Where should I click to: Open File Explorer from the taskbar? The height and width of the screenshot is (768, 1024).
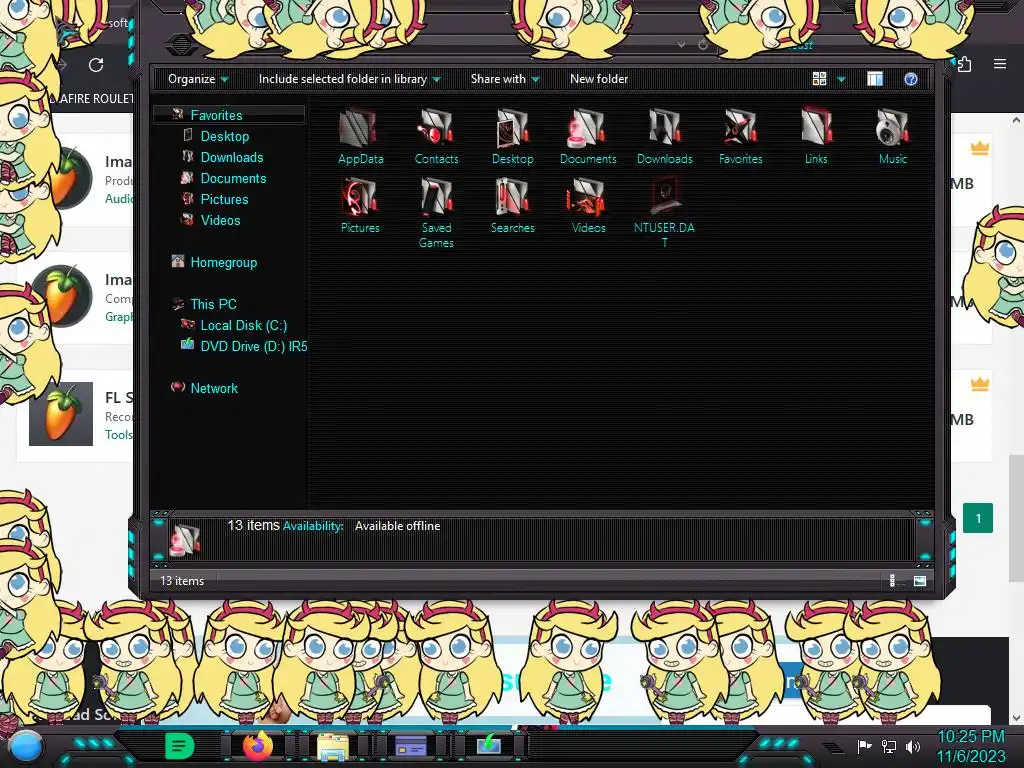(332, 746)
